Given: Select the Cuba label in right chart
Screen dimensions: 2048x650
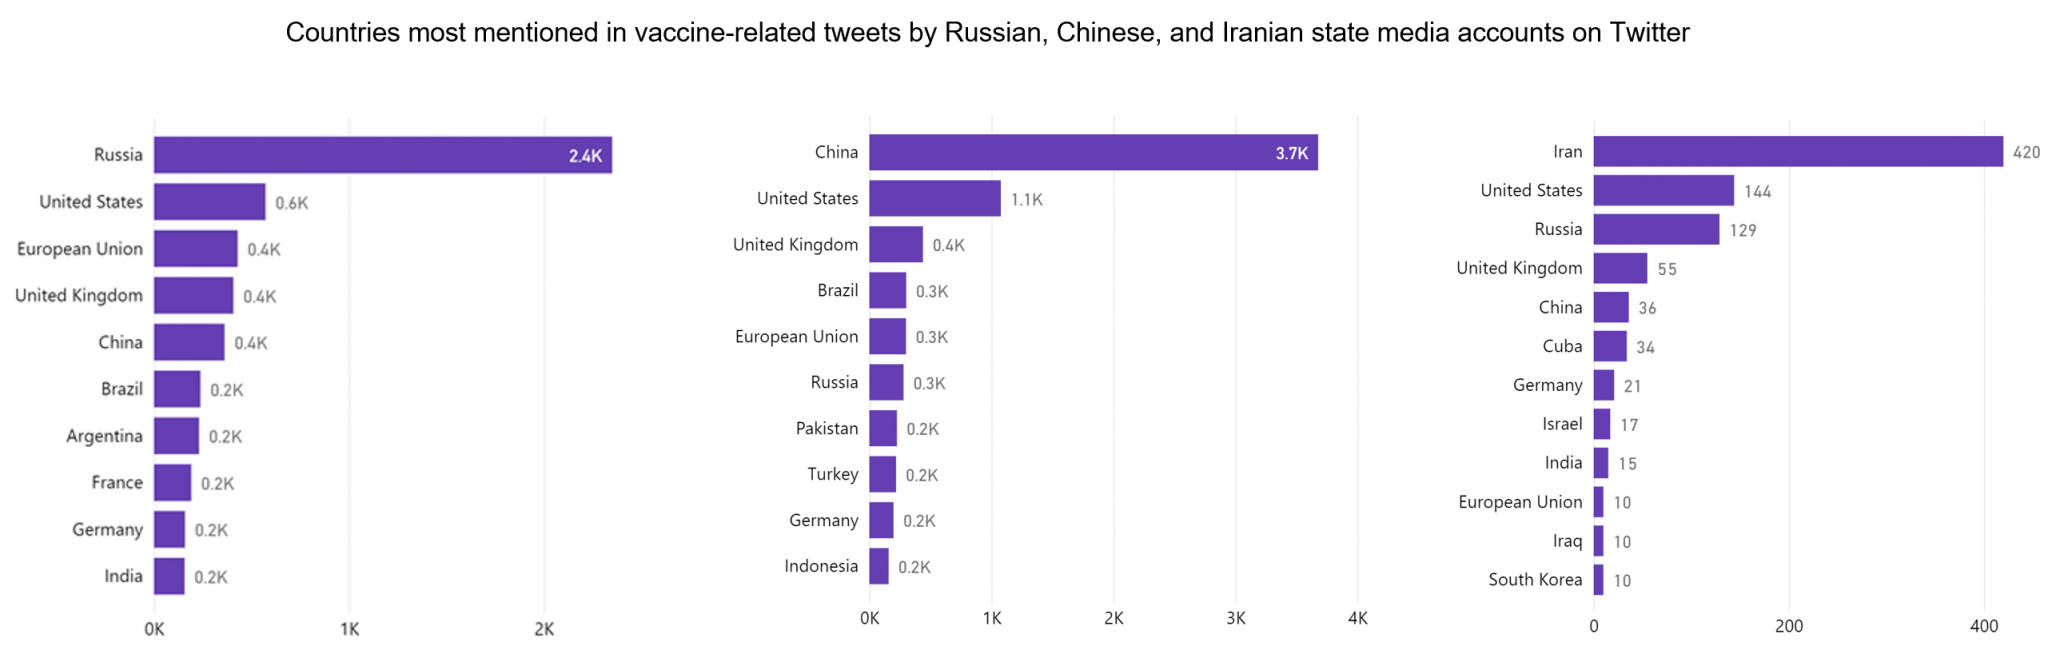Looking at the screenshot, I should pyautogui.click(x=1562, y=346).
